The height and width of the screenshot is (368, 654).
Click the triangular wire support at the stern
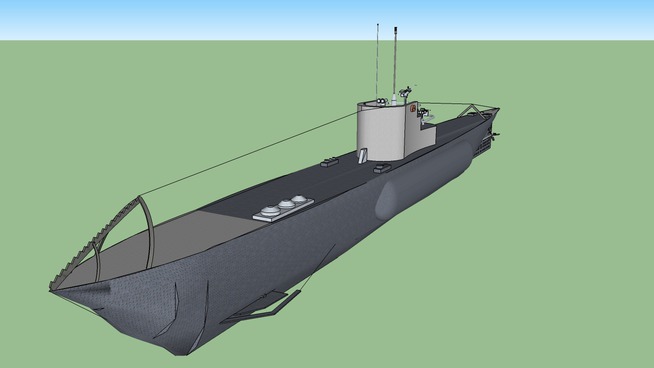click(470, 110)
